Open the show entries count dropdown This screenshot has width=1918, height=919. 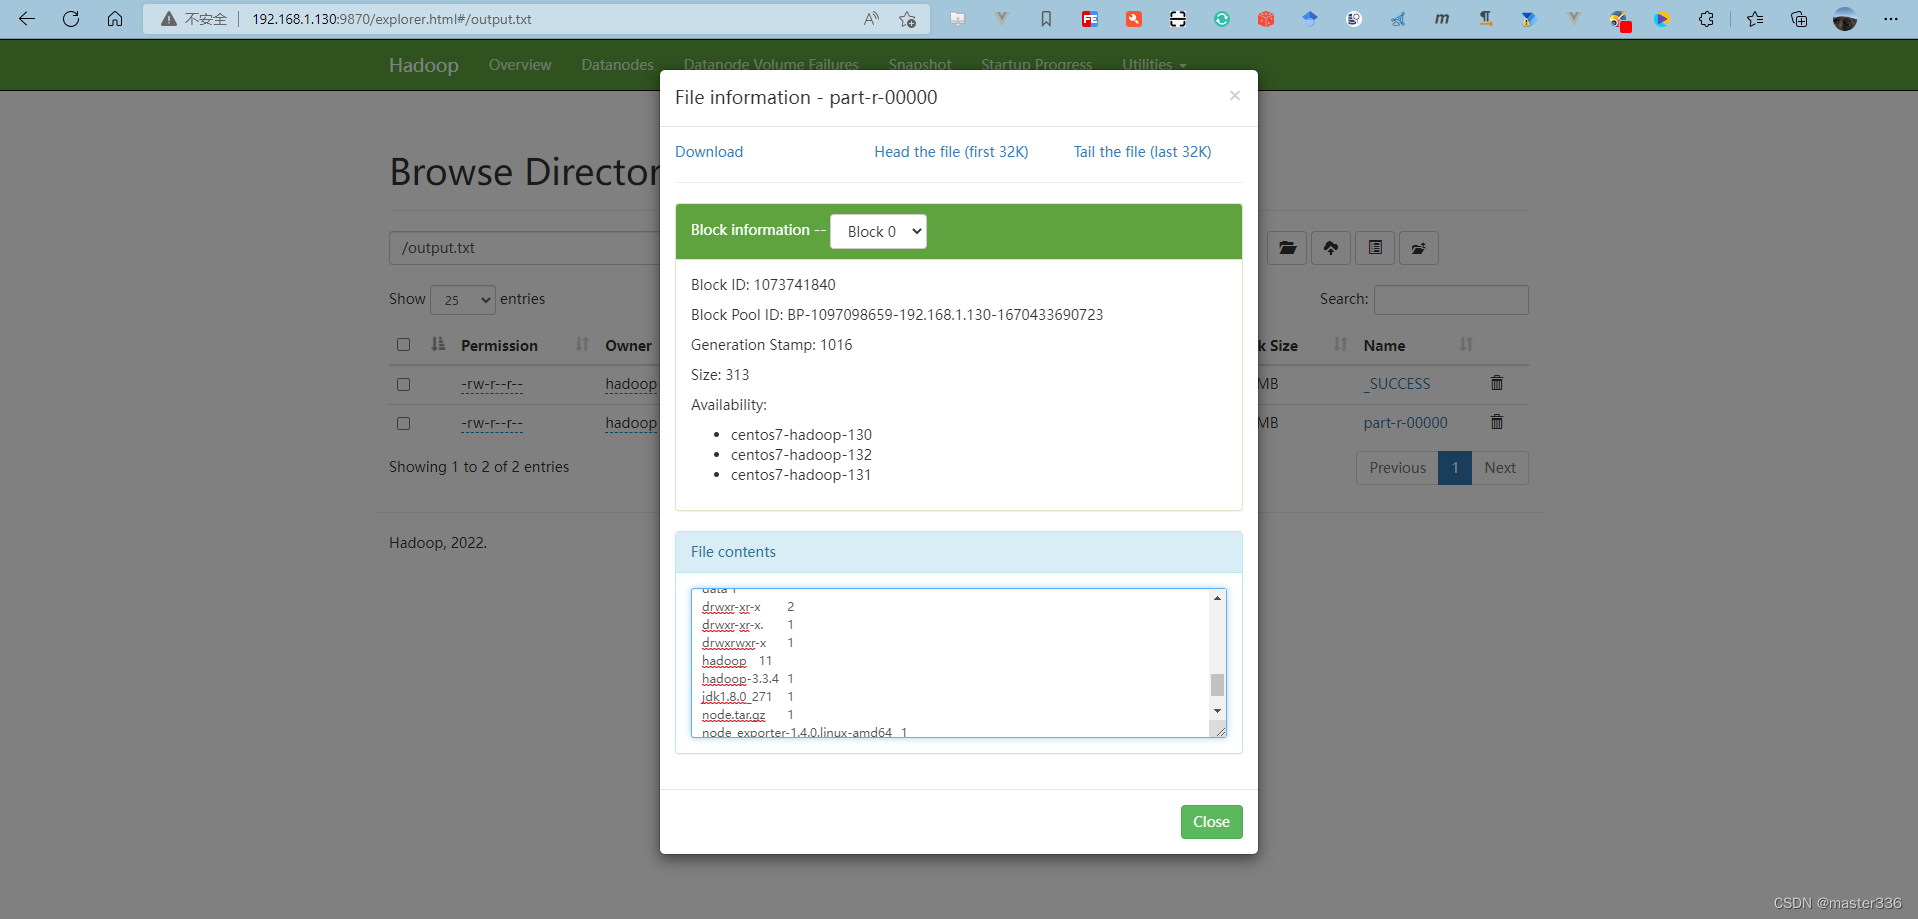pyautogui.click(x=463, y=299)
